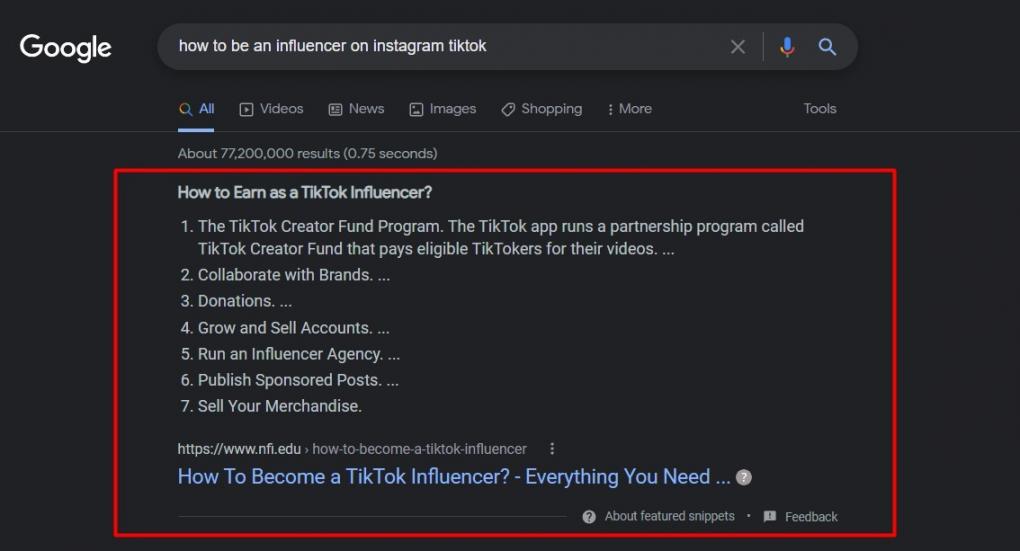This screenshot has height=551, width=1020.
Task: Click the magnifying glass search button
Action: [827, 47]
